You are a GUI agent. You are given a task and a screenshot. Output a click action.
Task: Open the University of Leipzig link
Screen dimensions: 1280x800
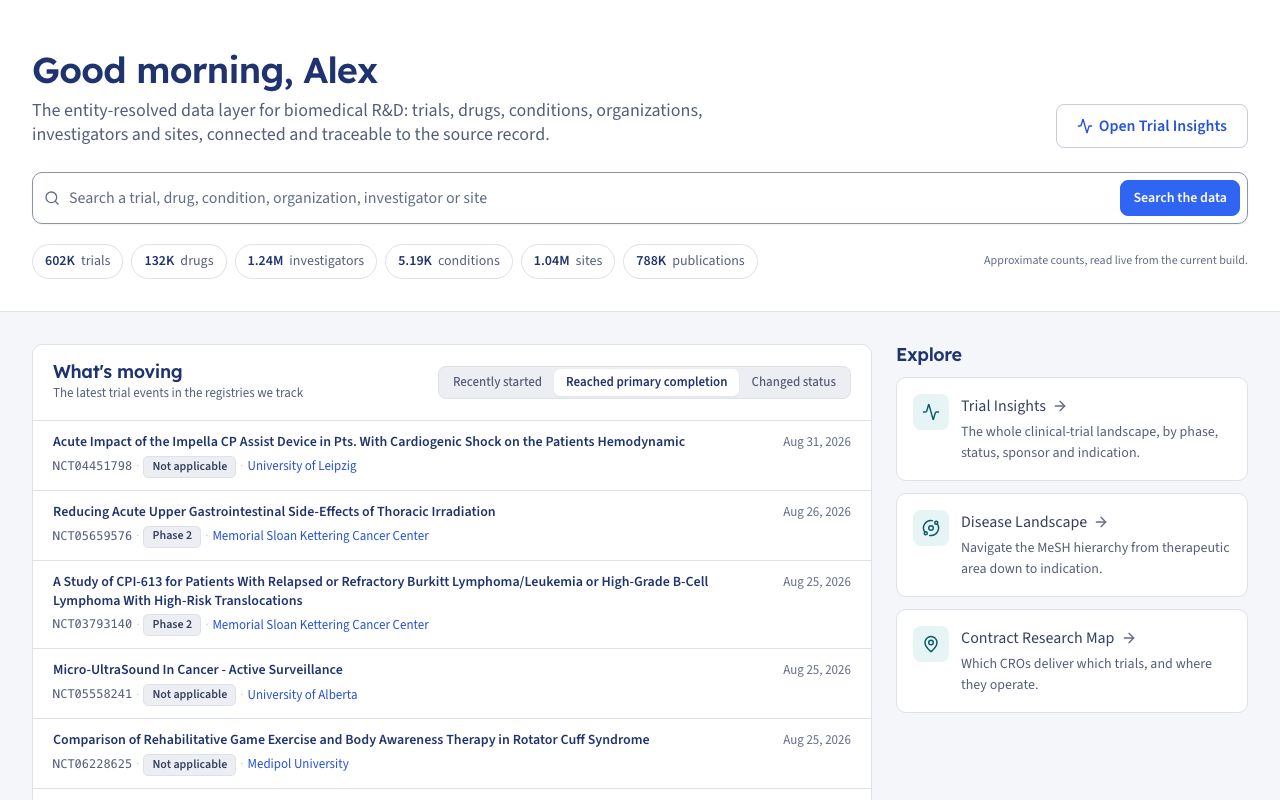click(x=302, y=466)
